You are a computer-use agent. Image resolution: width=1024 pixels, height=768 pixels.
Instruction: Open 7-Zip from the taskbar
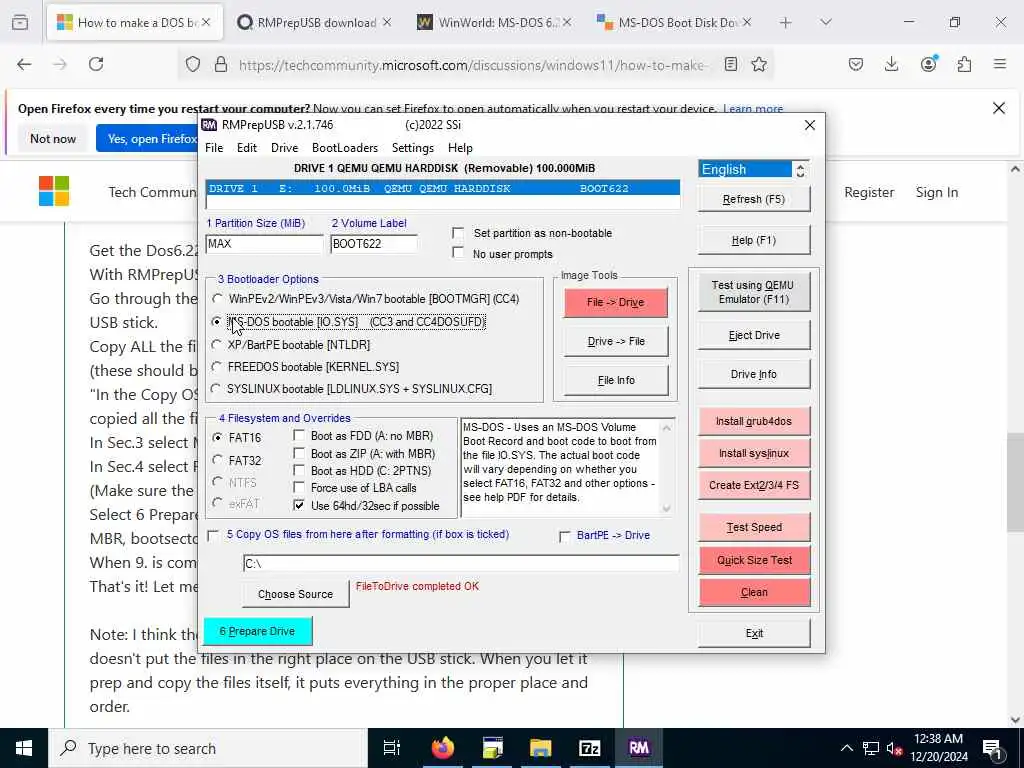point(590,748)
